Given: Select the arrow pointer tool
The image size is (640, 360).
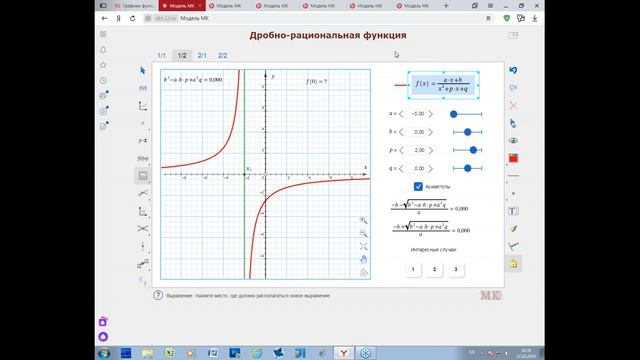Looking at the screenshot, I should coord(142,71).
